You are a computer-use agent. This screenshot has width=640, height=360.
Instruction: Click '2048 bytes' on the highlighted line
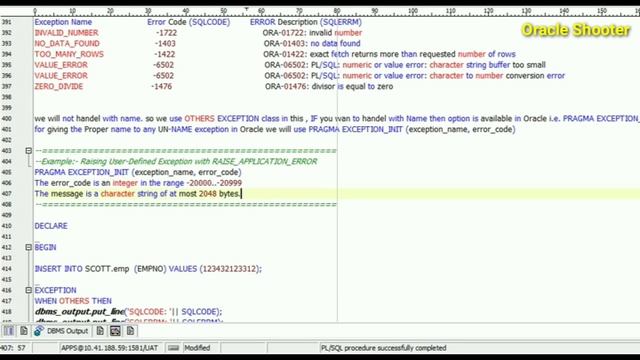coord(220,193)
